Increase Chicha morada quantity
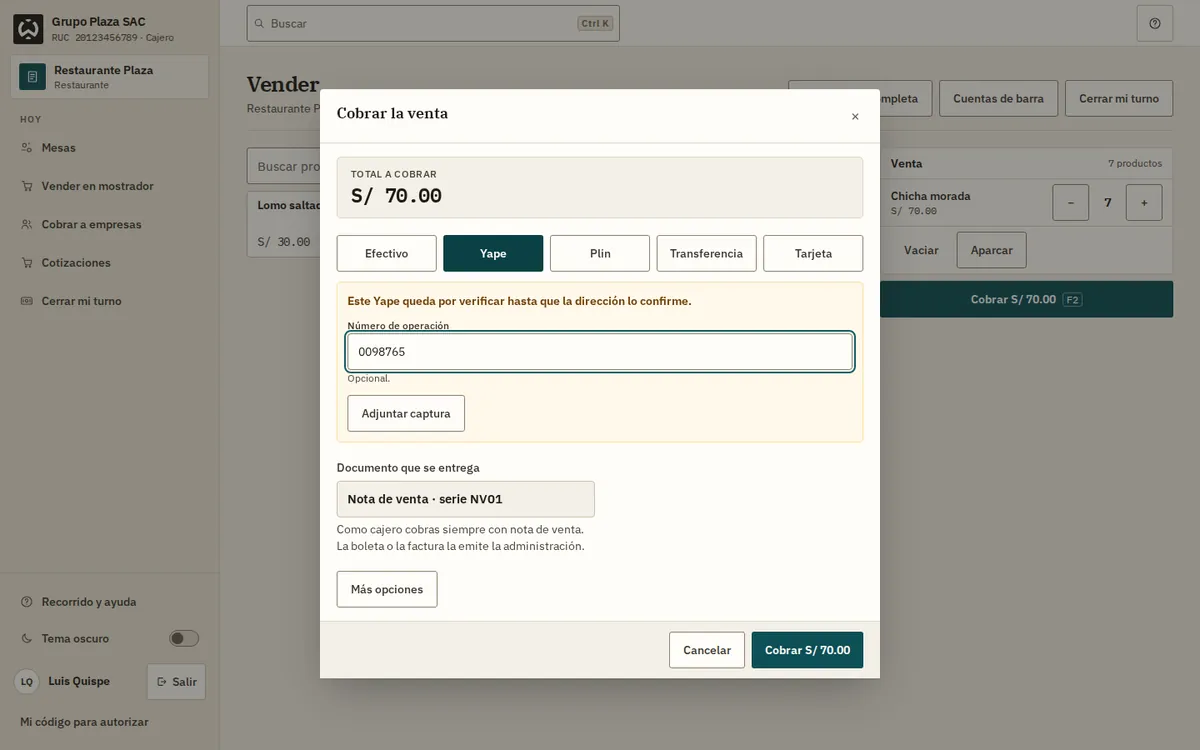1200x750 pixels. pos(1144,202)
